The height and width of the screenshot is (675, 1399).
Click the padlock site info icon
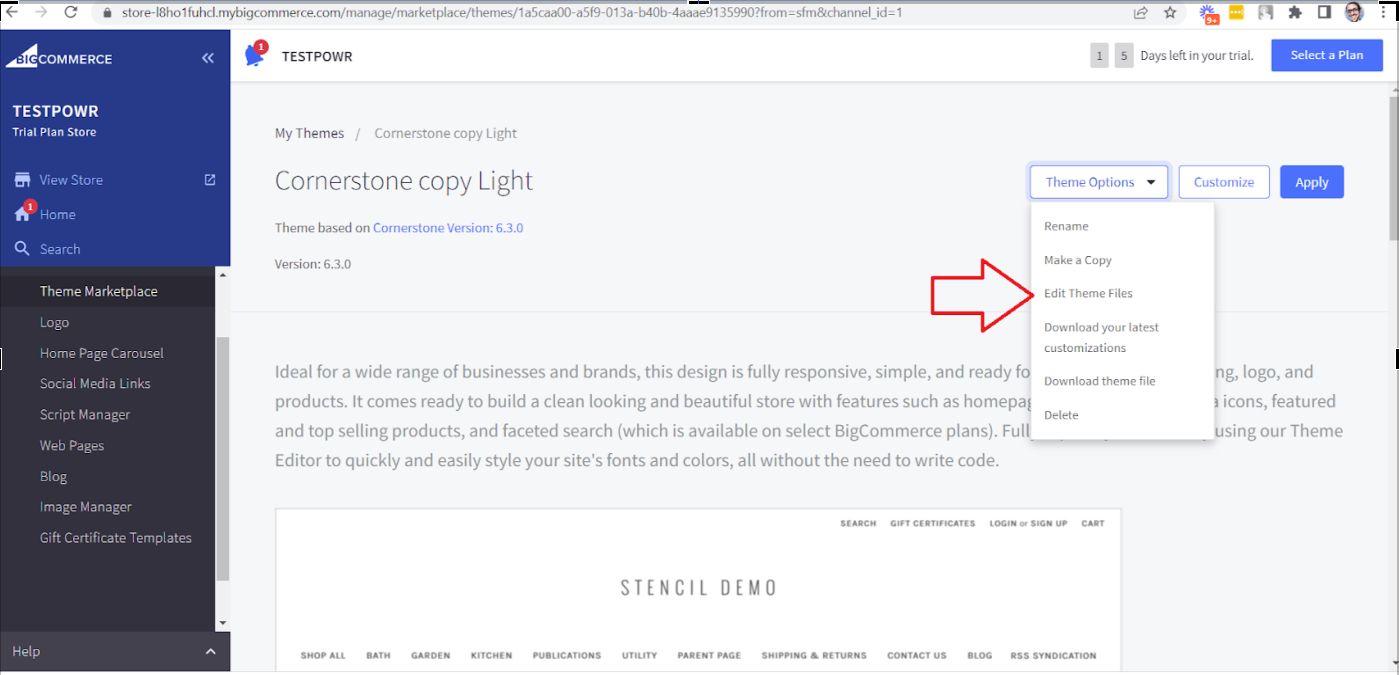point(107,13)
